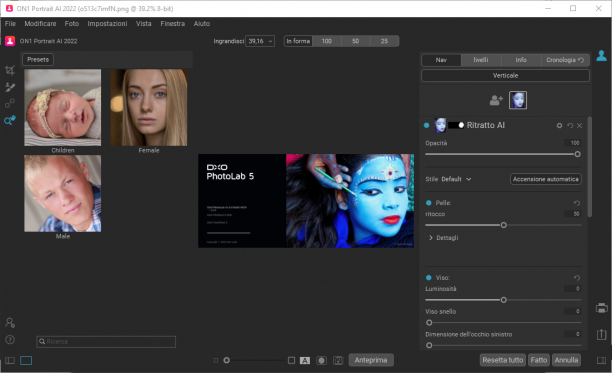This screenshot has width=612, height=373.
Task: Toggle the Pelle section blue dot
Action: click(x=429, y=203)
